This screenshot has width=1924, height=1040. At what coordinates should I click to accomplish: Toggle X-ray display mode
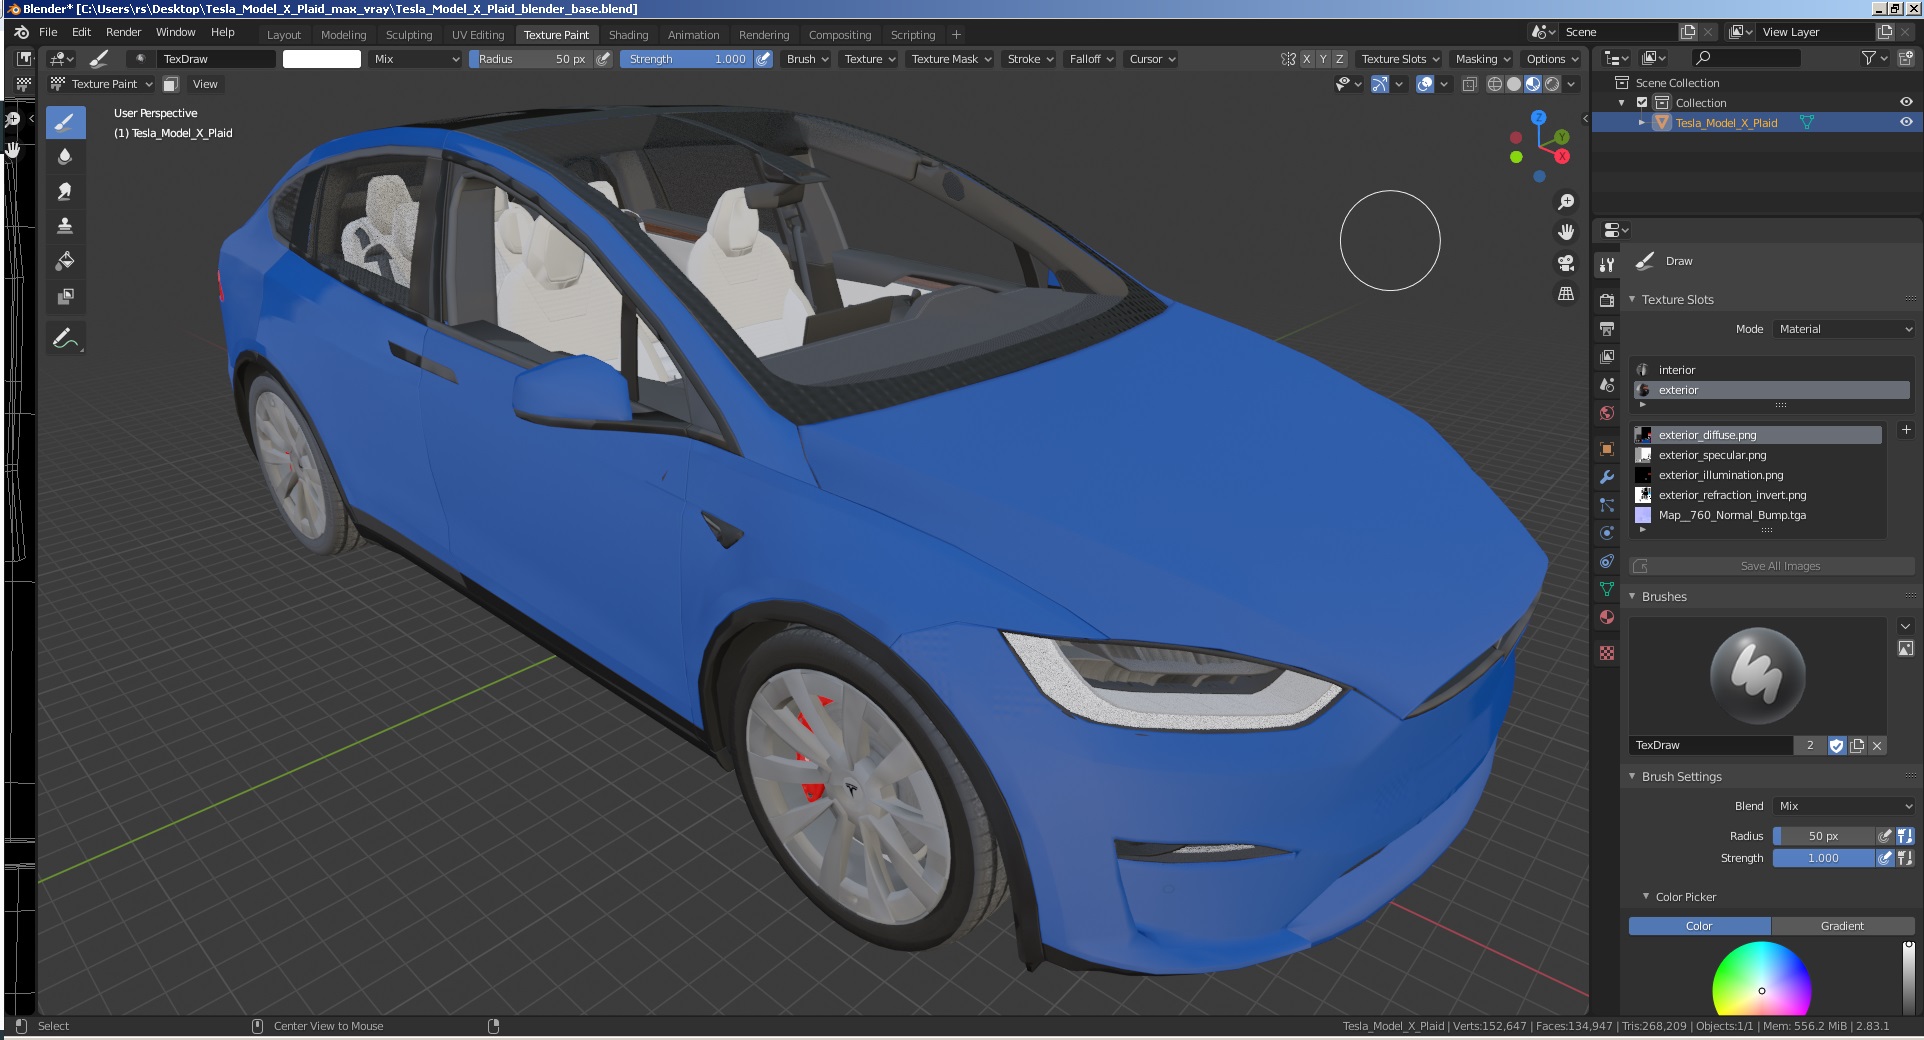point(1469,84)
